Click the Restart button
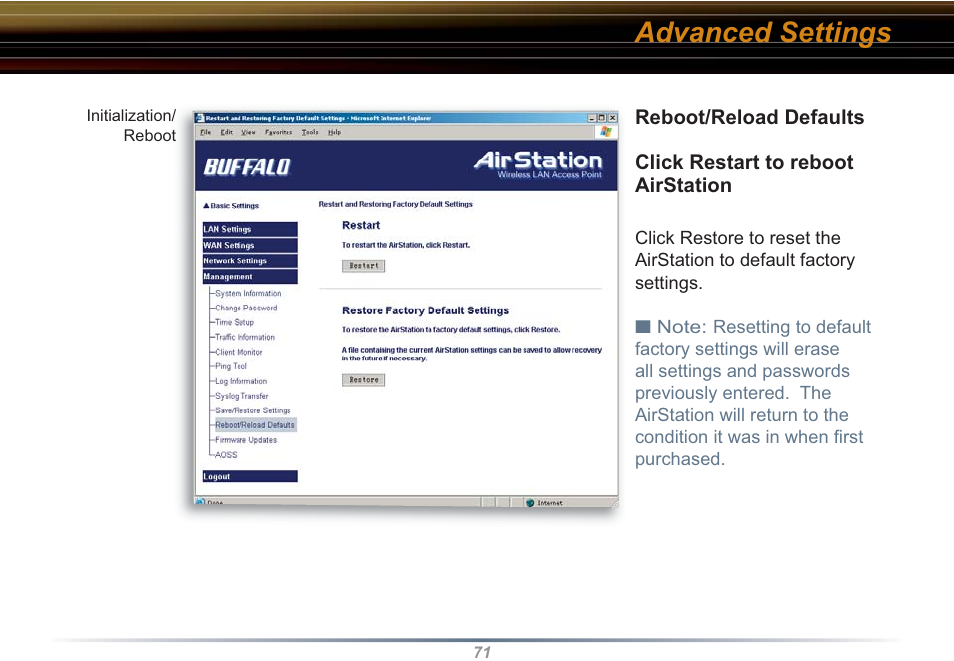 [x=363, y=266]
